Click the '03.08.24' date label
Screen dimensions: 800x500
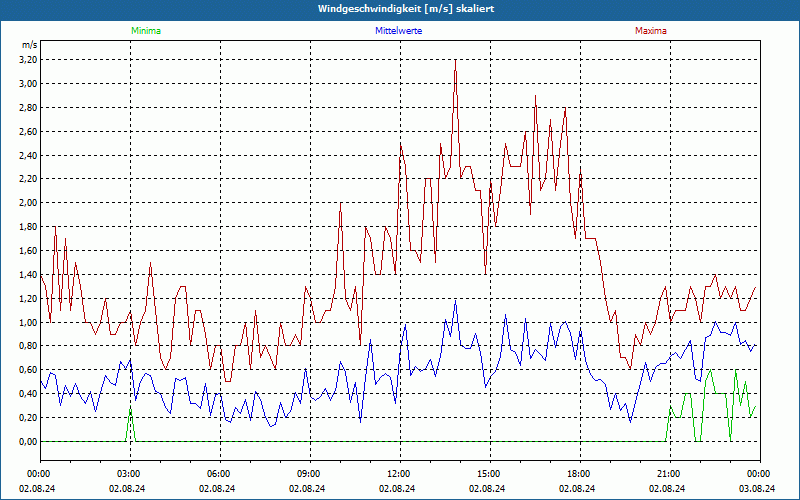click(757, 488)
